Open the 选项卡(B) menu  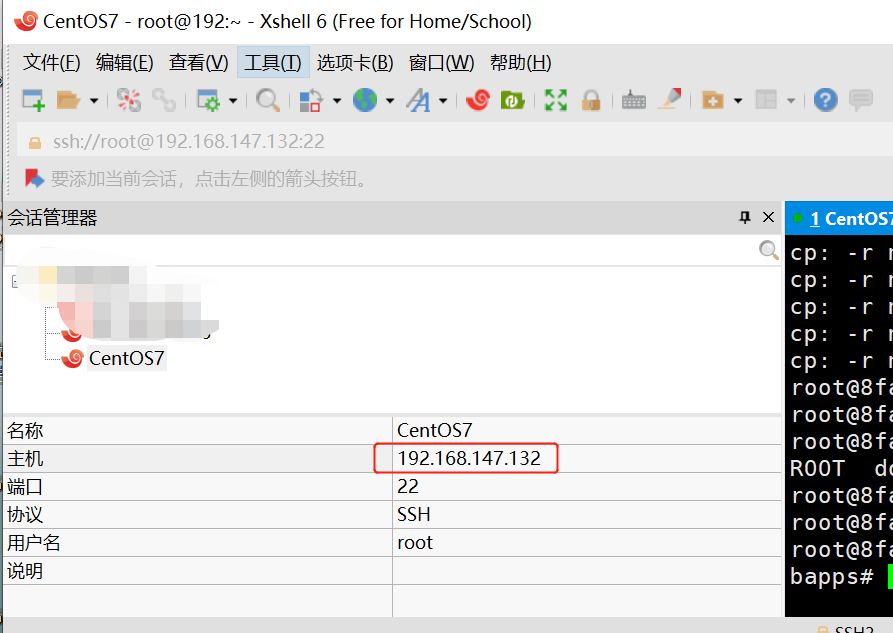355,62
